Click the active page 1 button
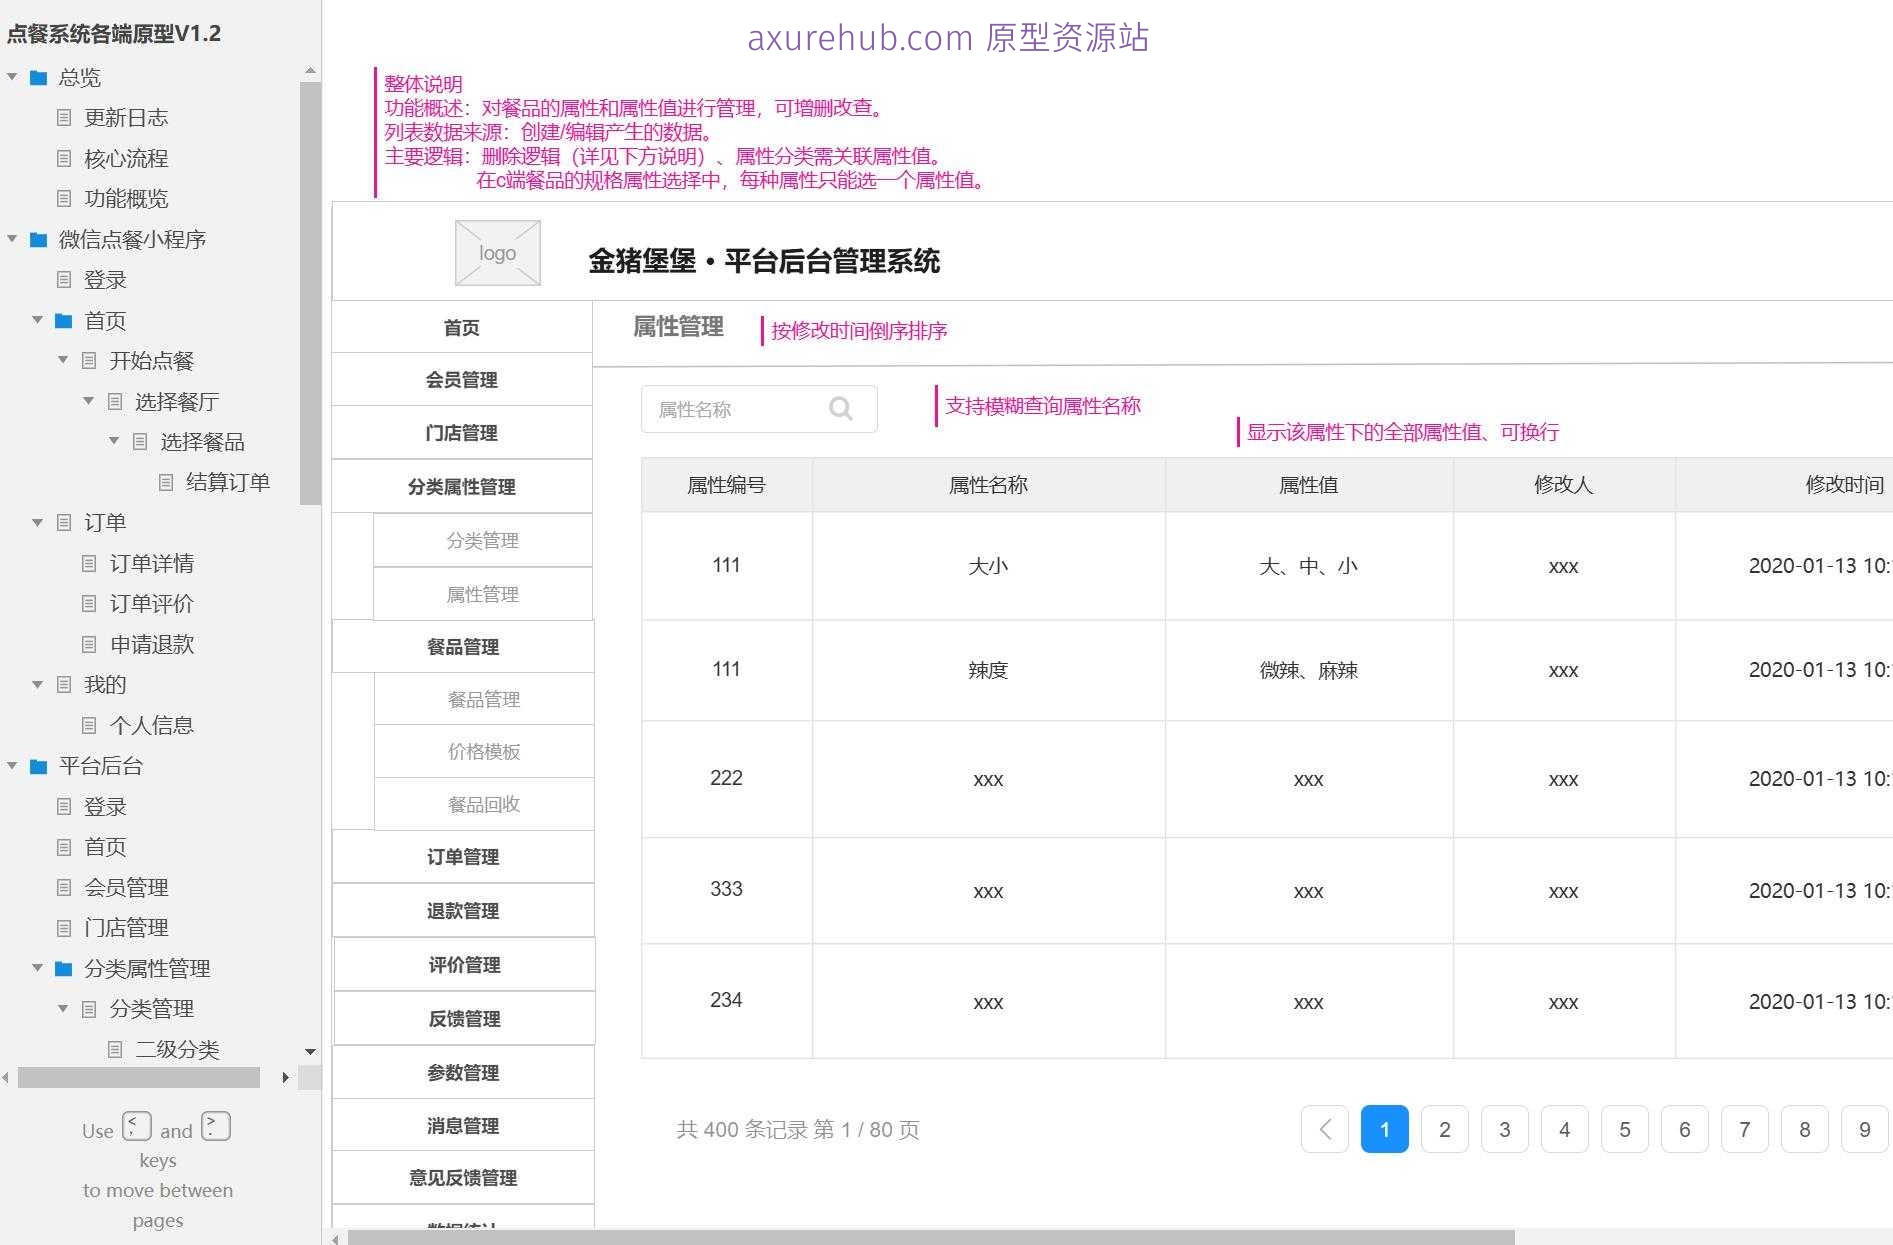This screenshot has height=1245, width=1893. coord(1385,1129)
